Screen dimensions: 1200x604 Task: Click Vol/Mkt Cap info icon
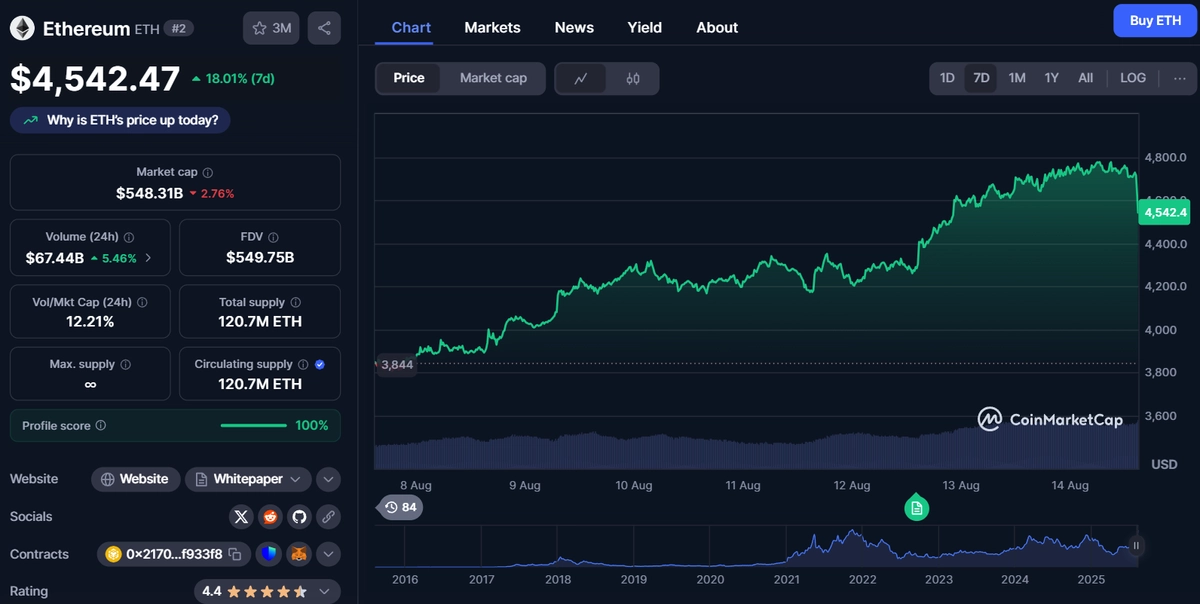pyautogui.click(x=142, y=302)
